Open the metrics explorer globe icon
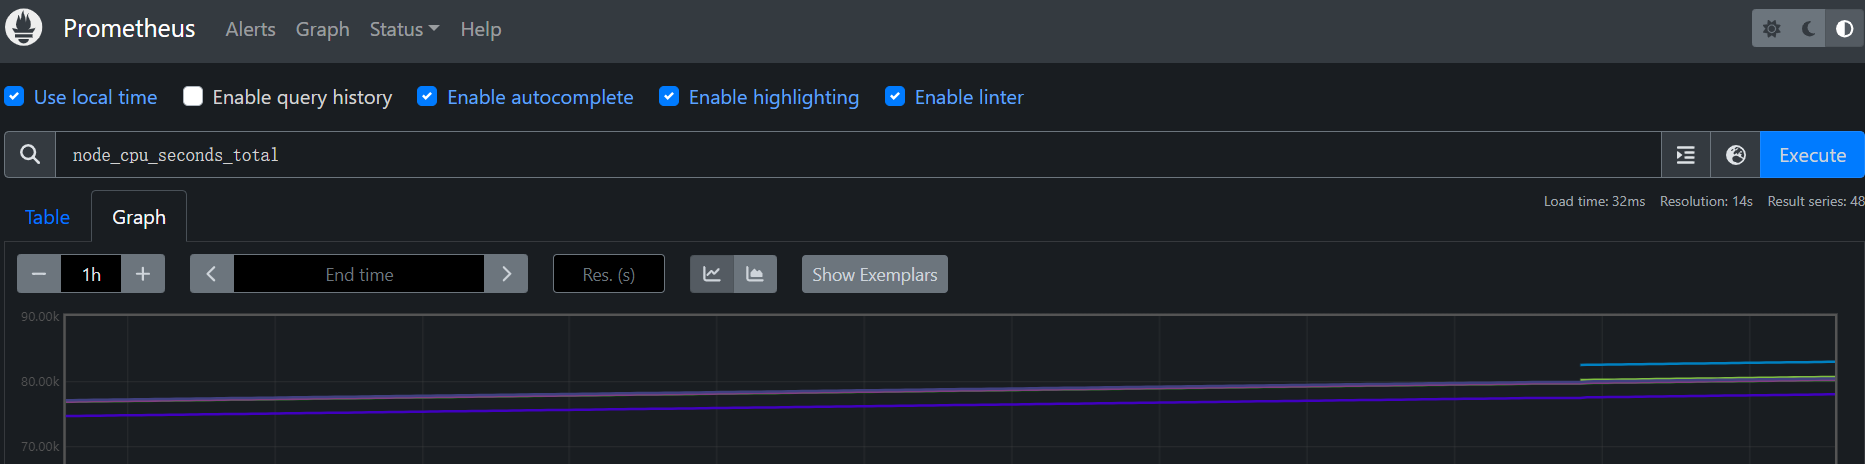 point(1736,155)
